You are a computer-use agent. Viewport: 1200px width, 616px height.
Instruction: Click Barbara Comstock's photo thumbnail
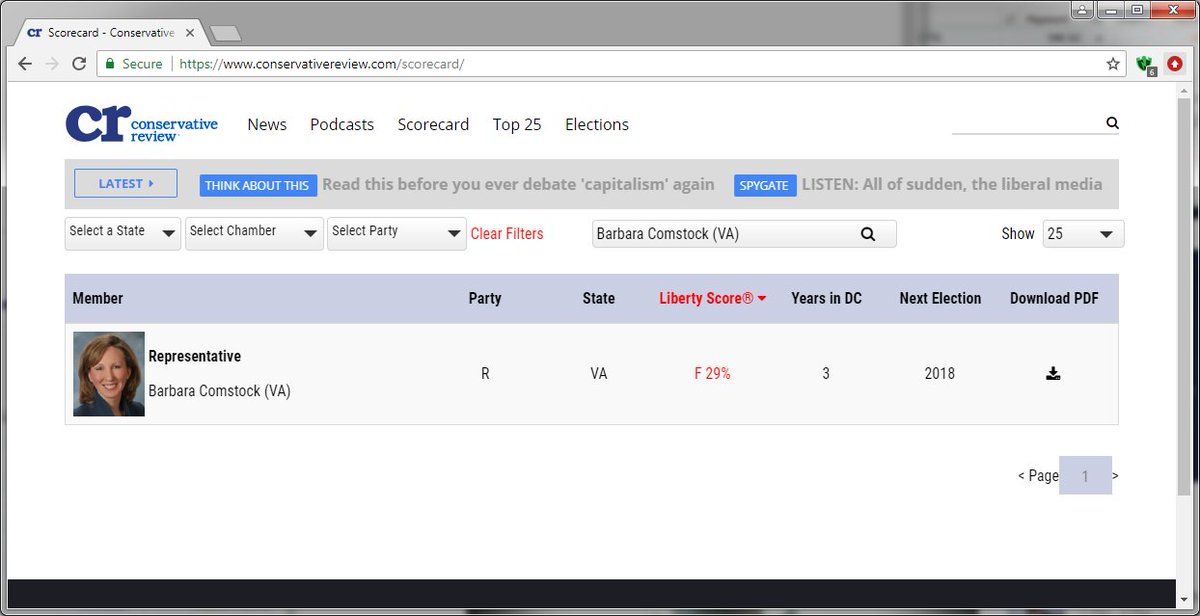point(109,374)
